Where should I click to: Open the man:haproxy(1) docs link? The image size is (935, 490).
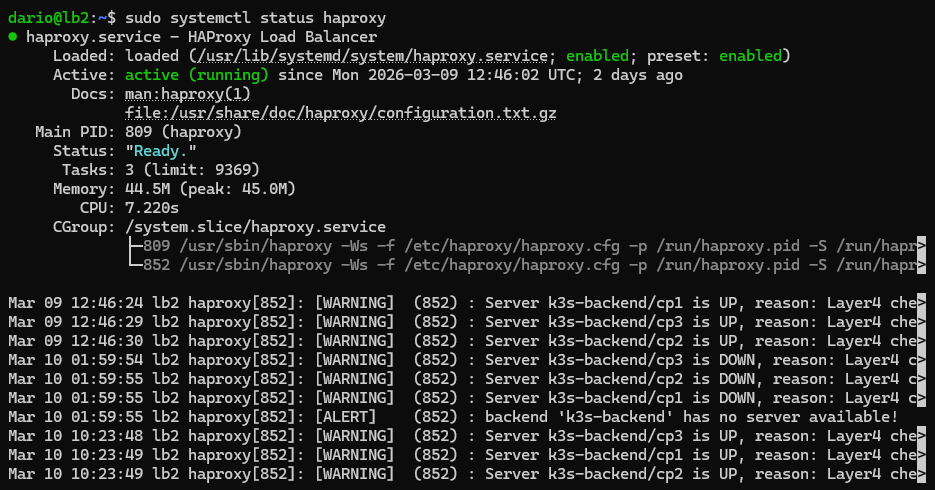coord(188,94)
